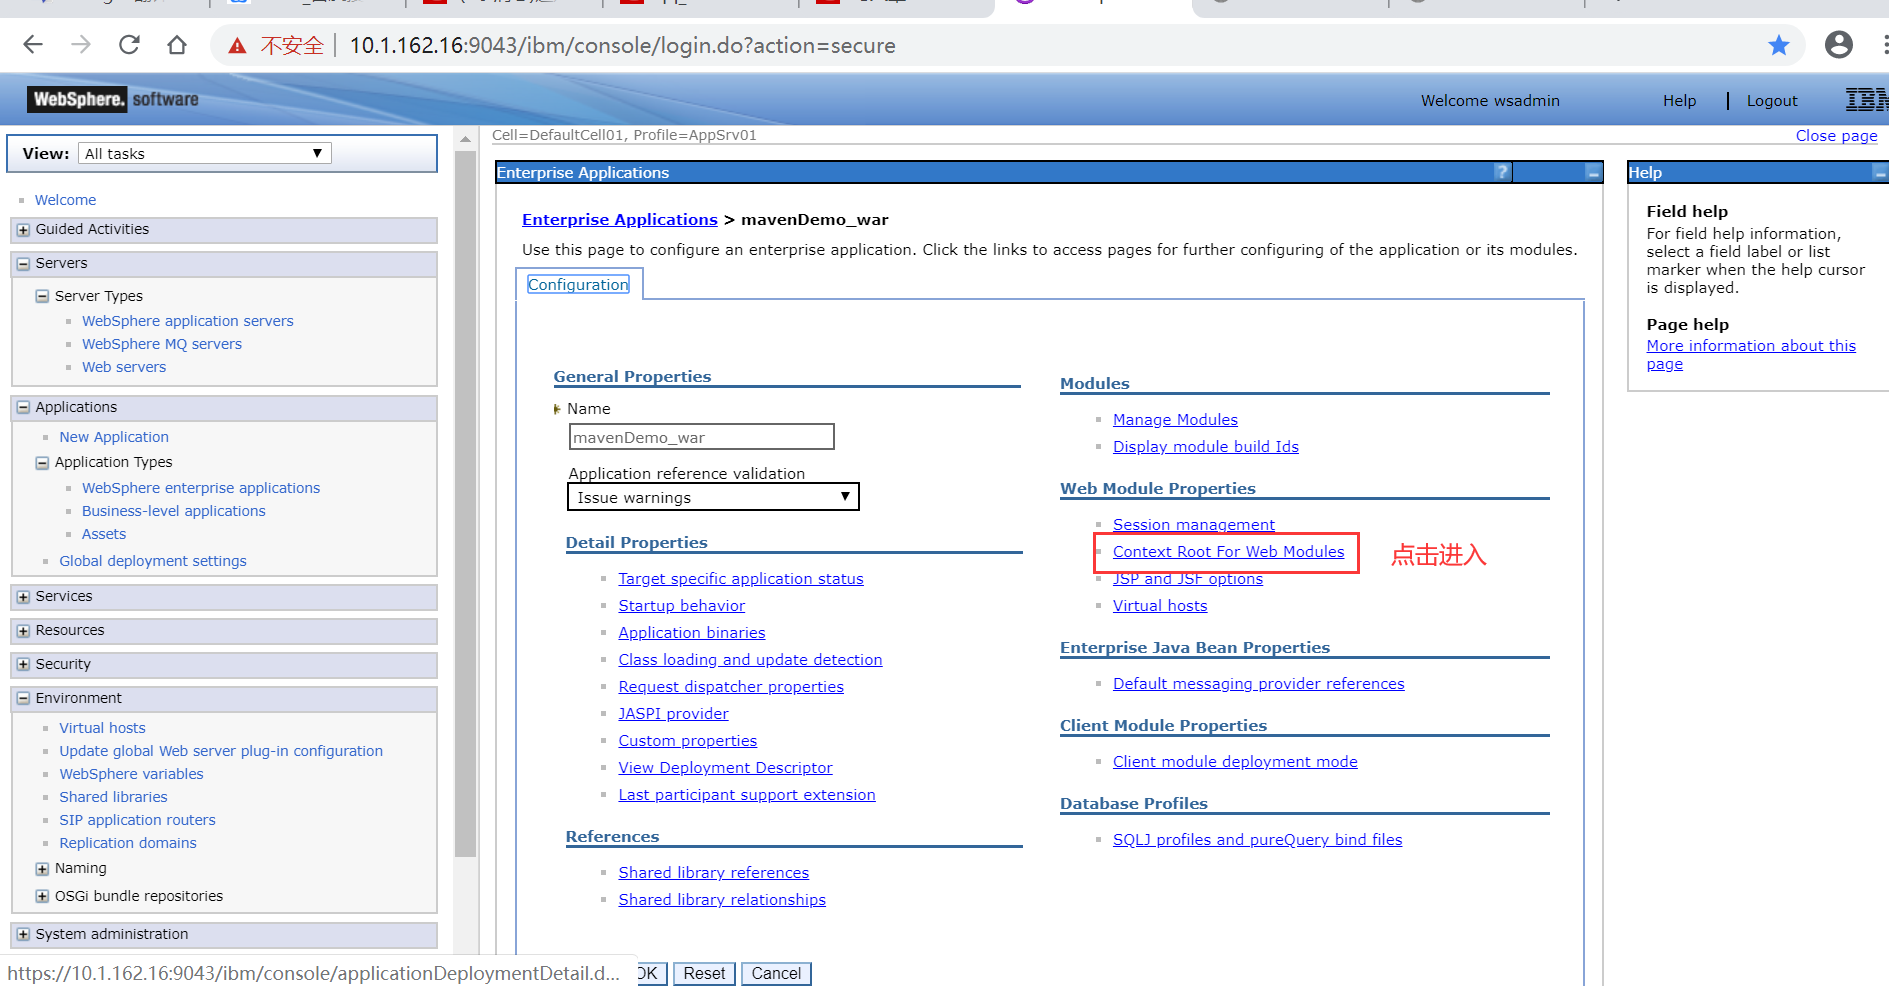1889x986 pixels.
Task: Open the Context Root For Web Modules link
Action: pyautogui.click(x=1228, y=551)
